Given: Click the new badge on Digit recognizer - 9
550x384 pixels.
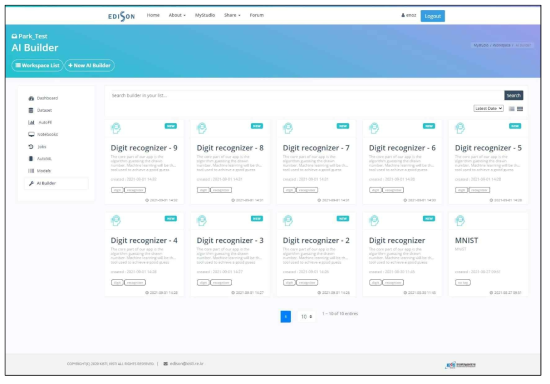Looking at the screenshot, I should pyautogui.click(x=171, y=126).
